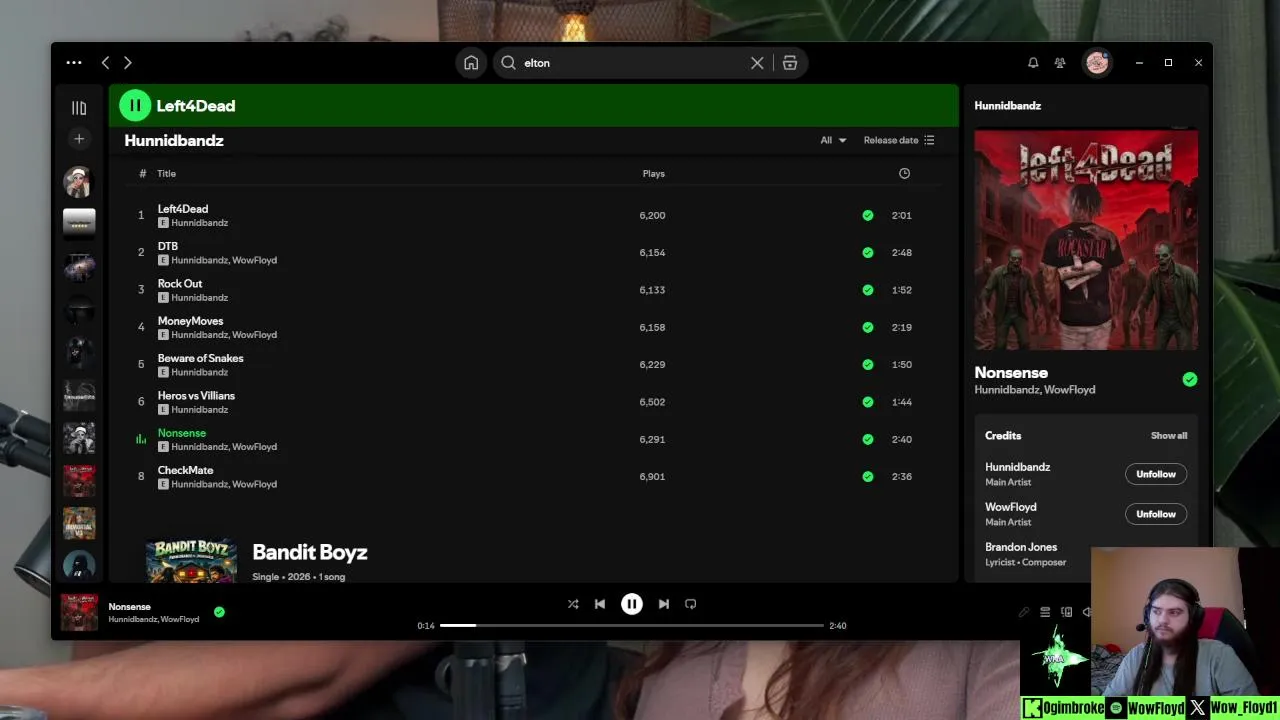The image size is (1280, 720).
Task: Open the Friend Activity icon
Action: 1060,62
